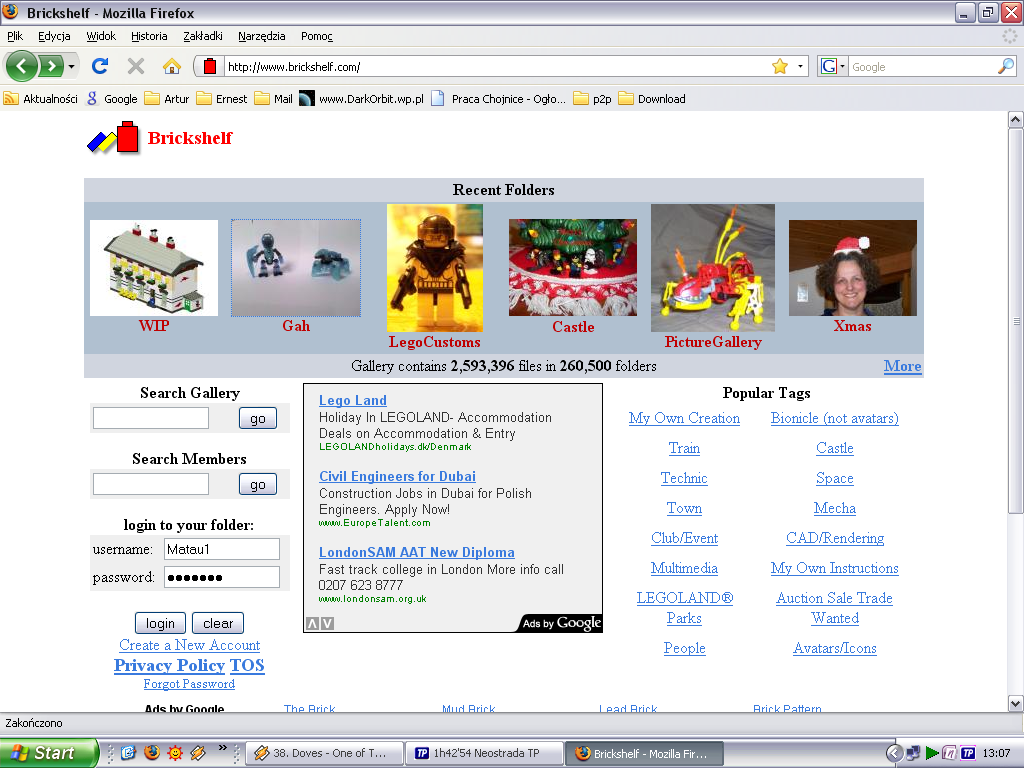
Task: Bookmark this page with the star icon
Action: 780,66
